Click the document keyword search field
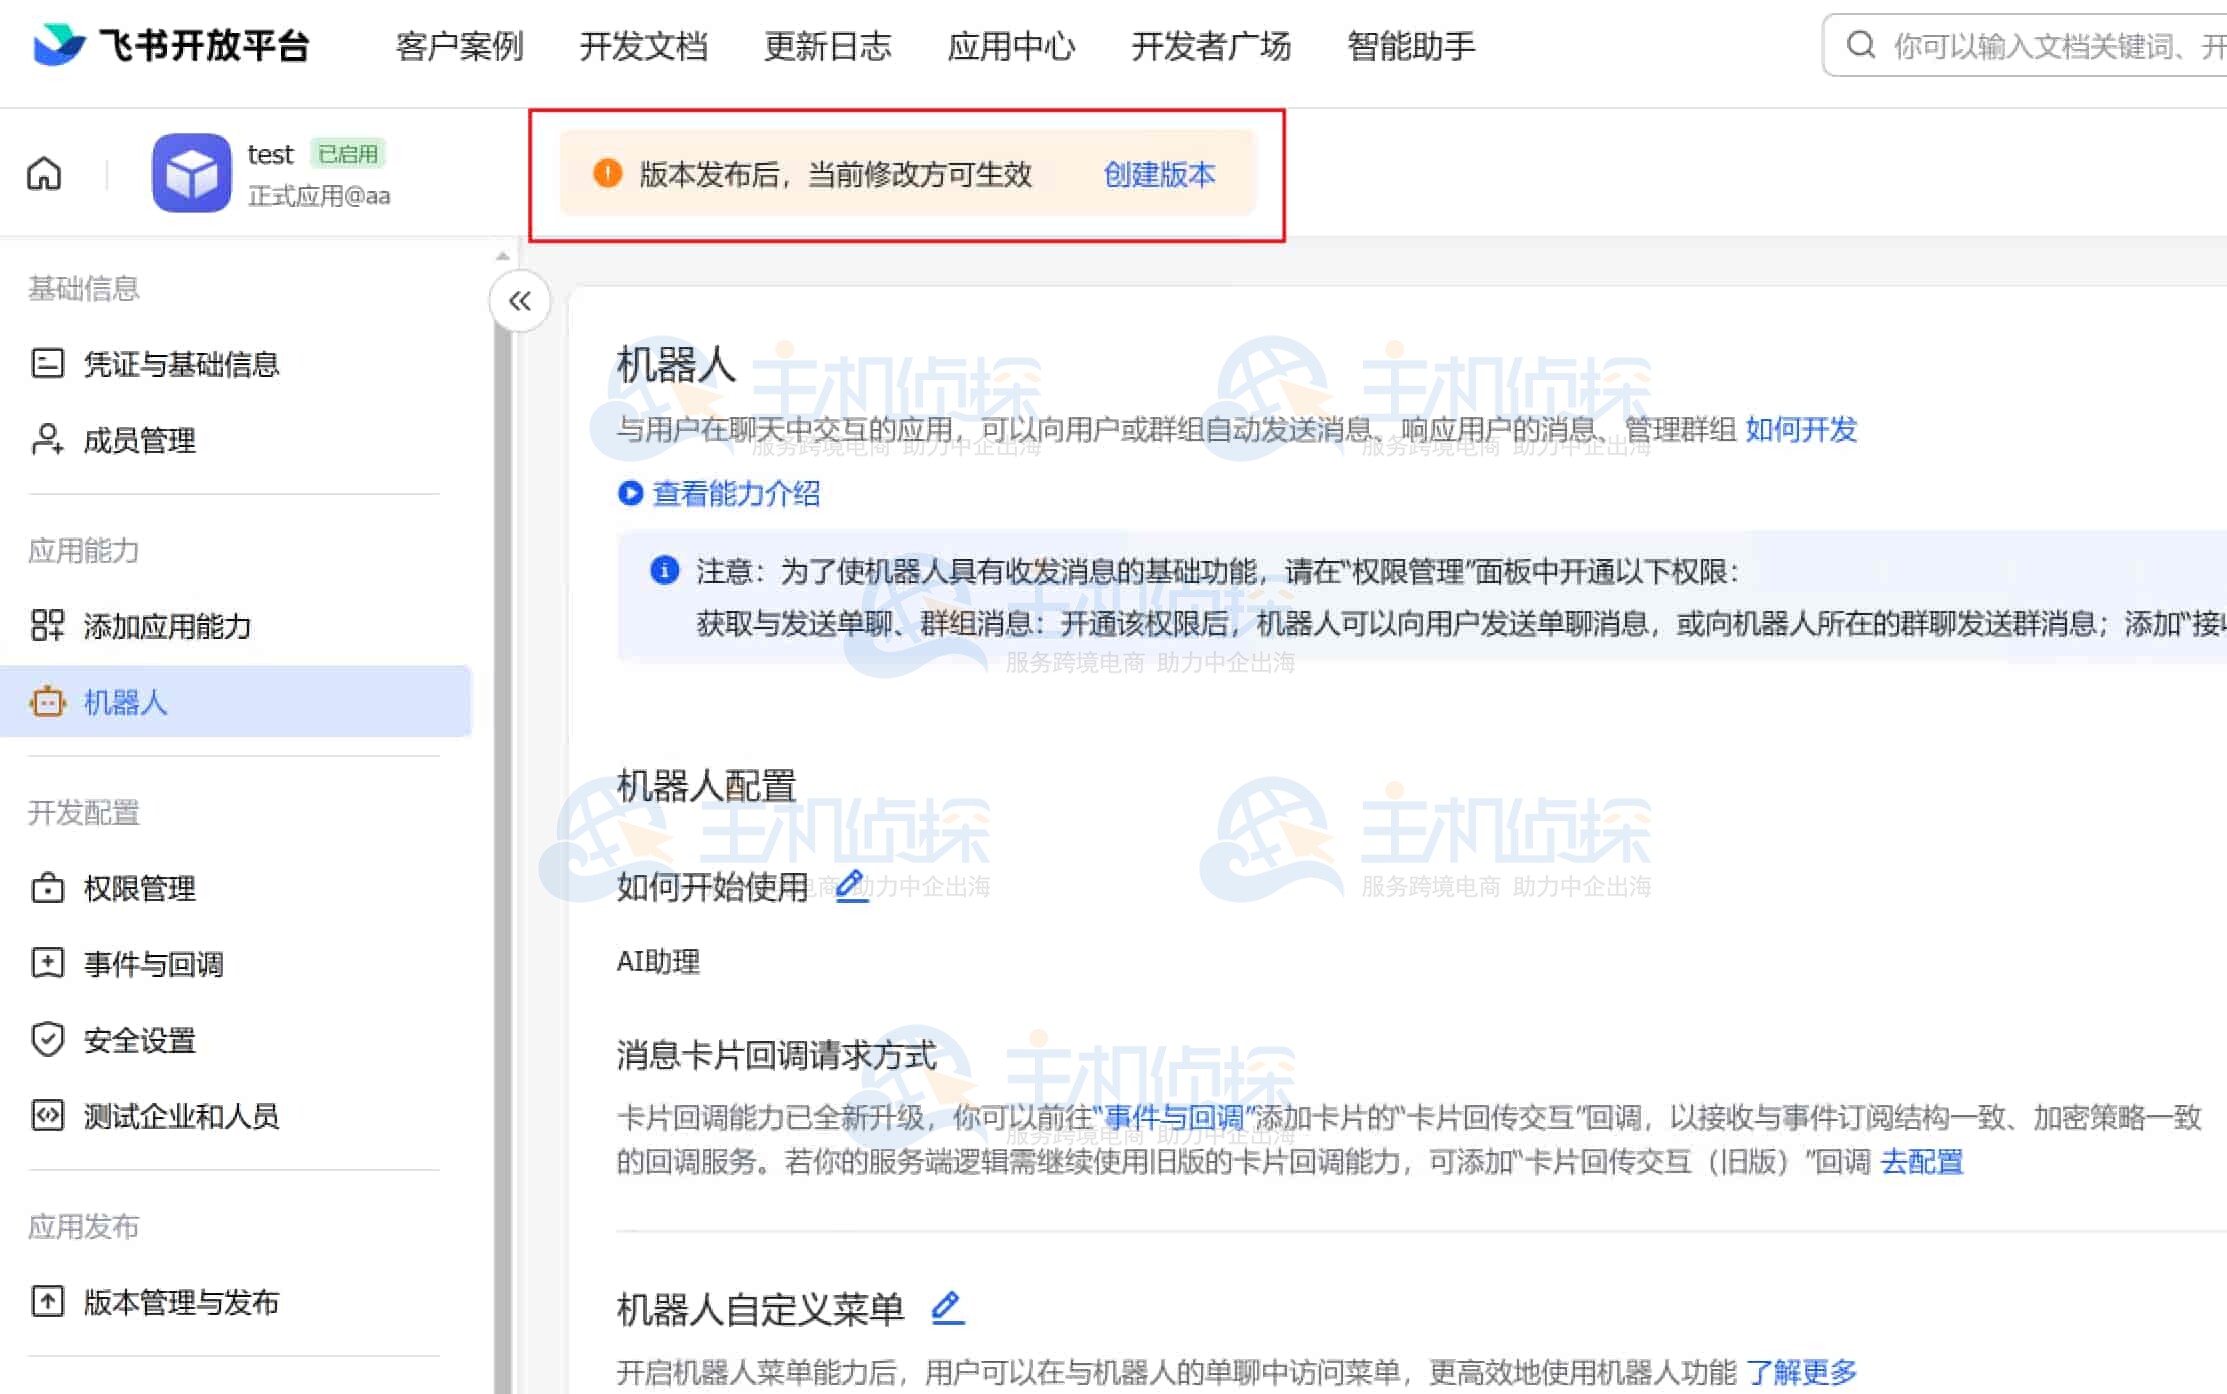This screenshot has height=1394, width=2227. click(2050, 46)
